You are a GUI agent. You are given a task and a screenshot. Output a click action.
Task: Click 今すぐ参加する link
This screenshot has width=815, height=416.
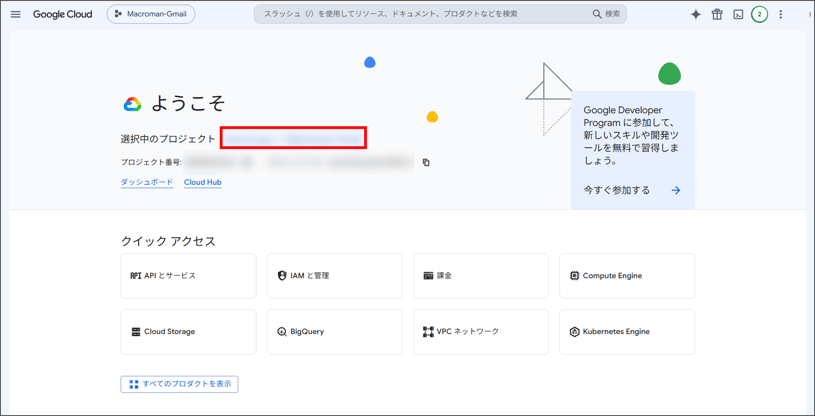[616, 190]
